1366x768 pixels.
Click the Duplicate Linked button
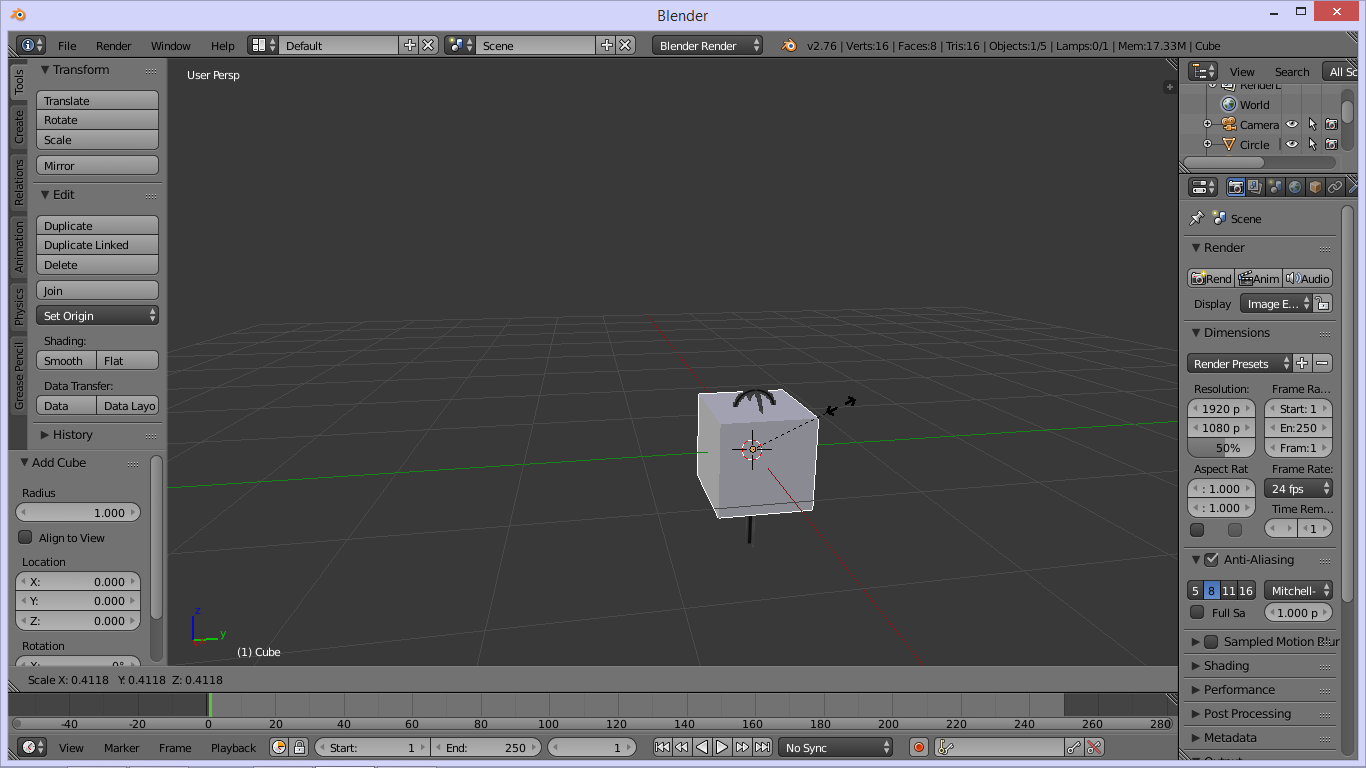point(98,244)
